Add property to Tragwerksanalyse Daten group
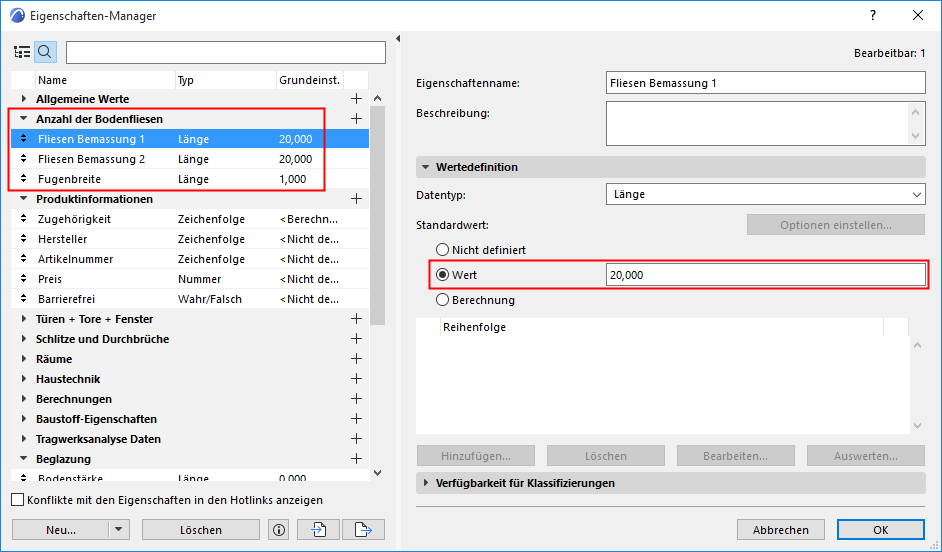The height and width of the screenshot is (552, 942). [356, 439]
